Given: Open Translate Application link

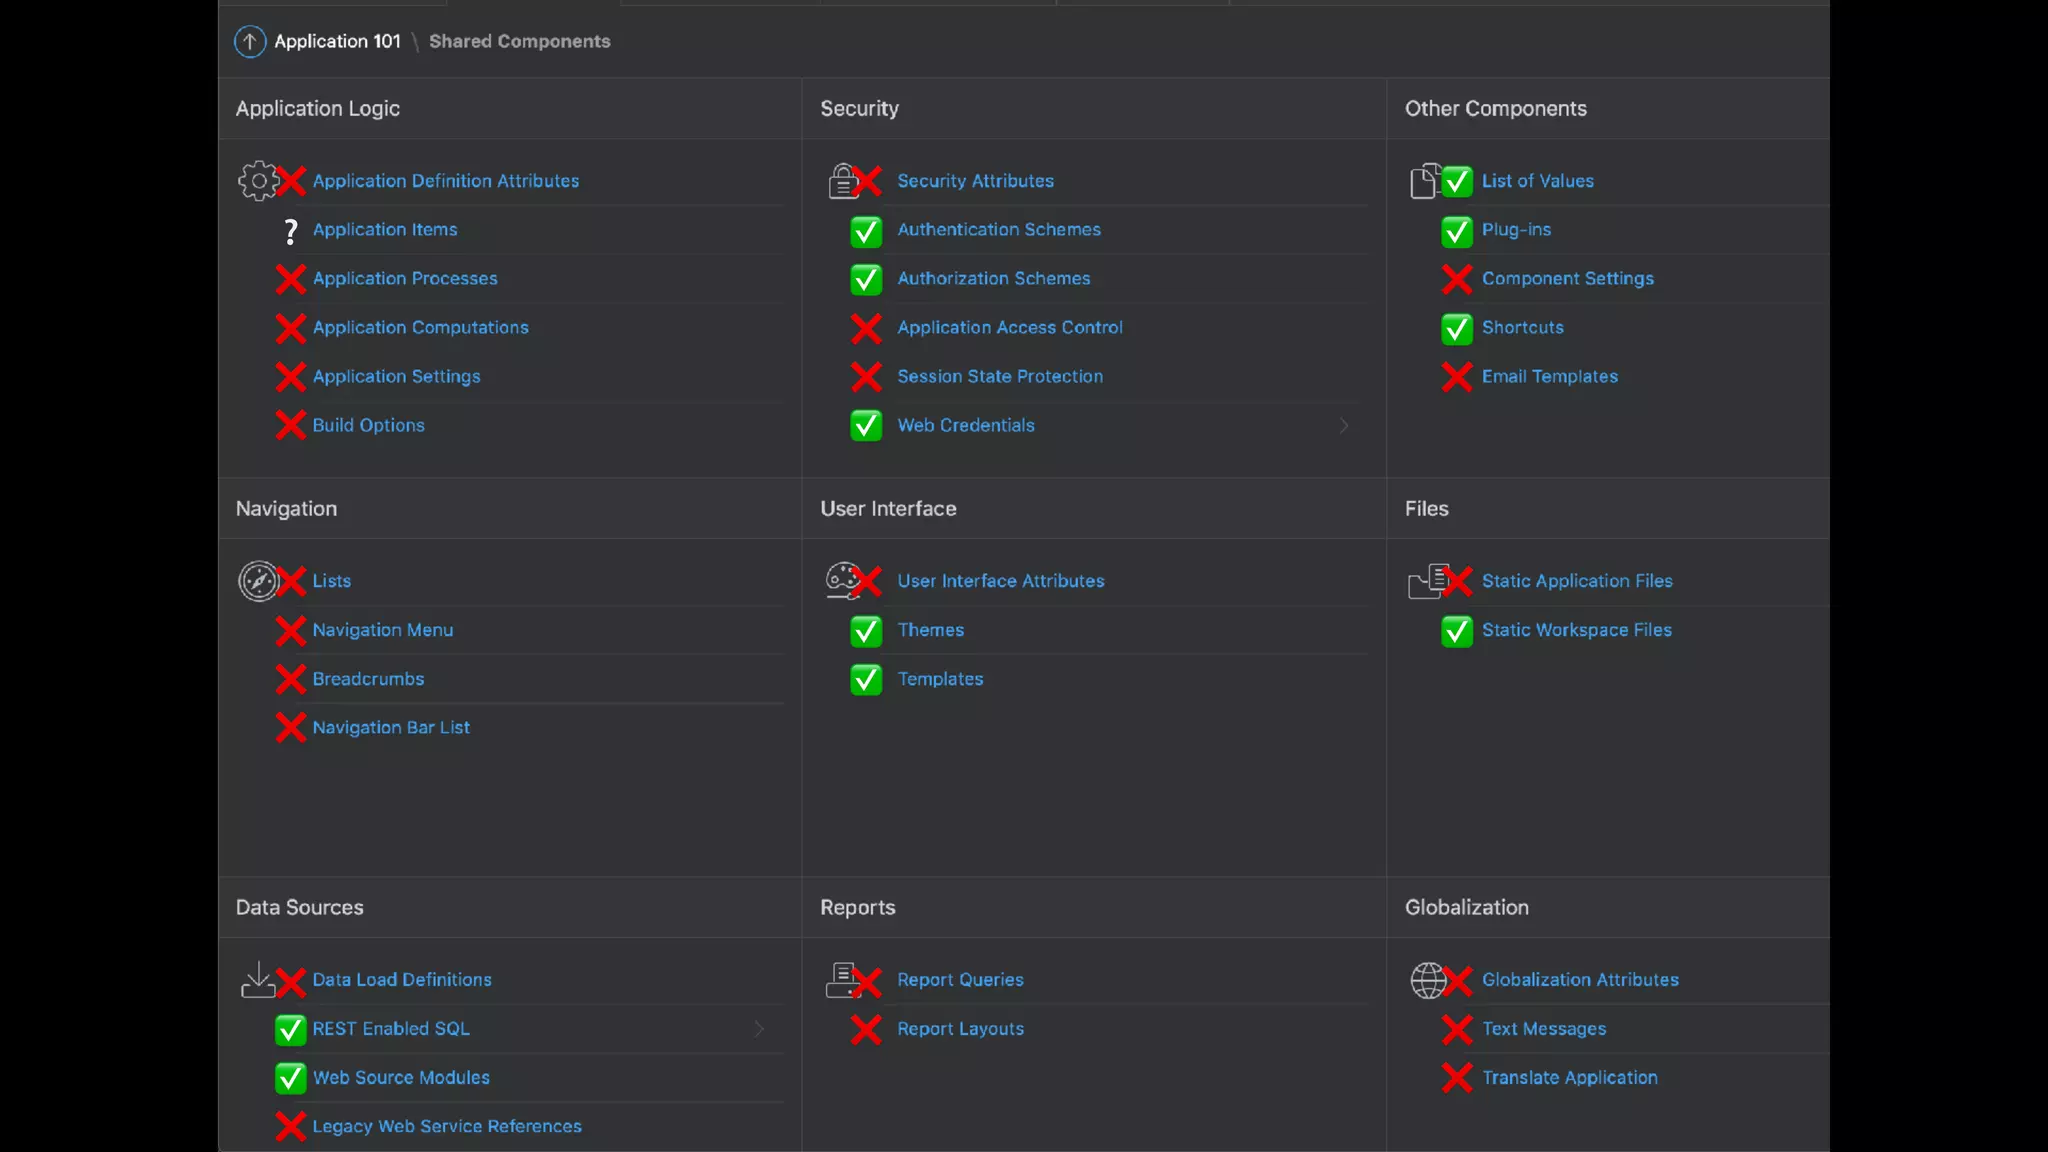Looking at the screenshot, I should (1569, 1078).
